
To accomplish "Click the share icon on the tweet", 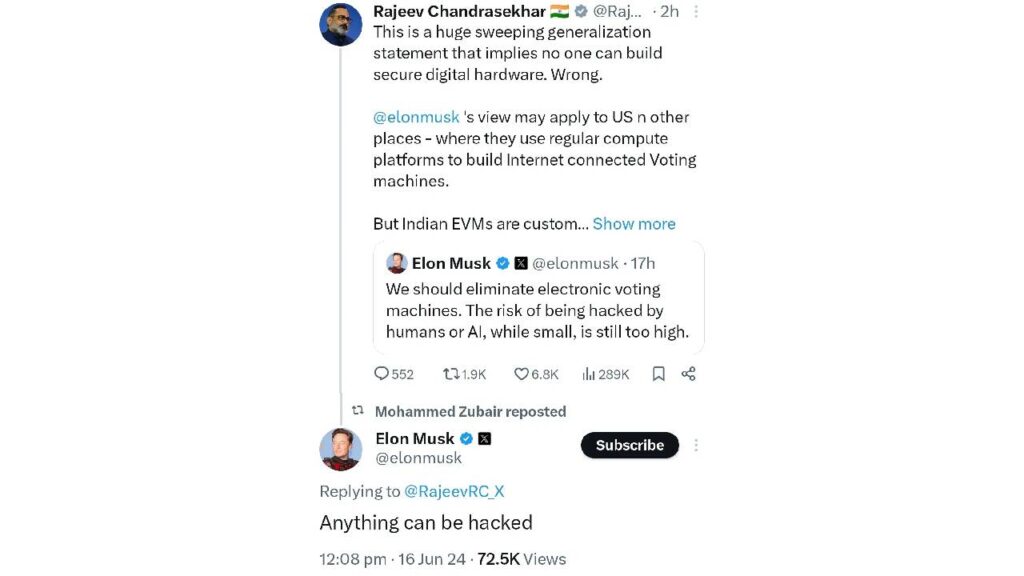I will 689,374.
